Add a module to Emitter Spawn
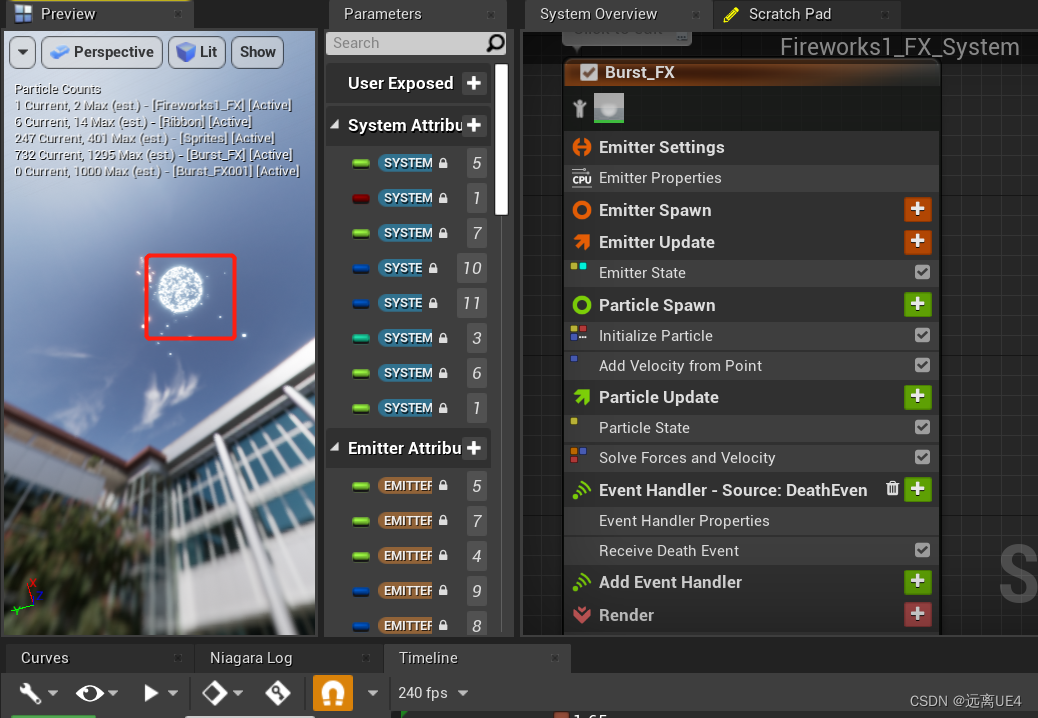Screen dimensions: 1038x718 point(918,209)
